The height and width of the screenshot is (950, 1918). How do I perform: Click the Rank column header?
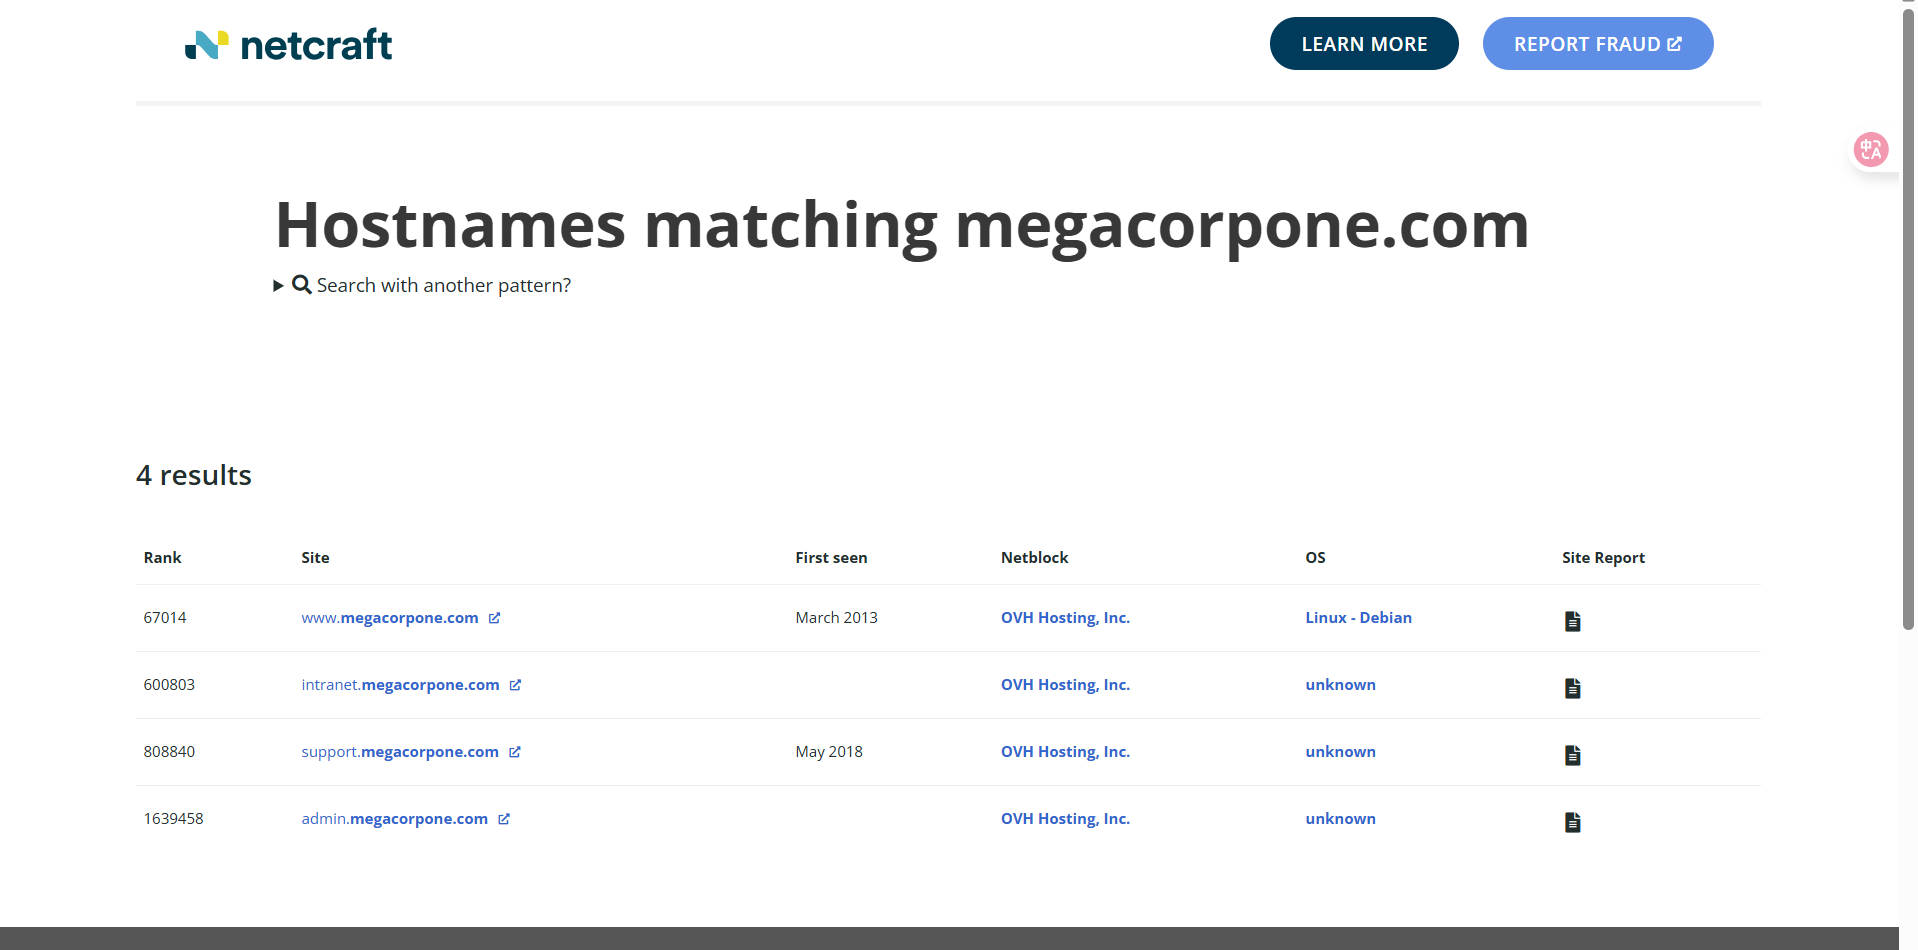point(162,558)
